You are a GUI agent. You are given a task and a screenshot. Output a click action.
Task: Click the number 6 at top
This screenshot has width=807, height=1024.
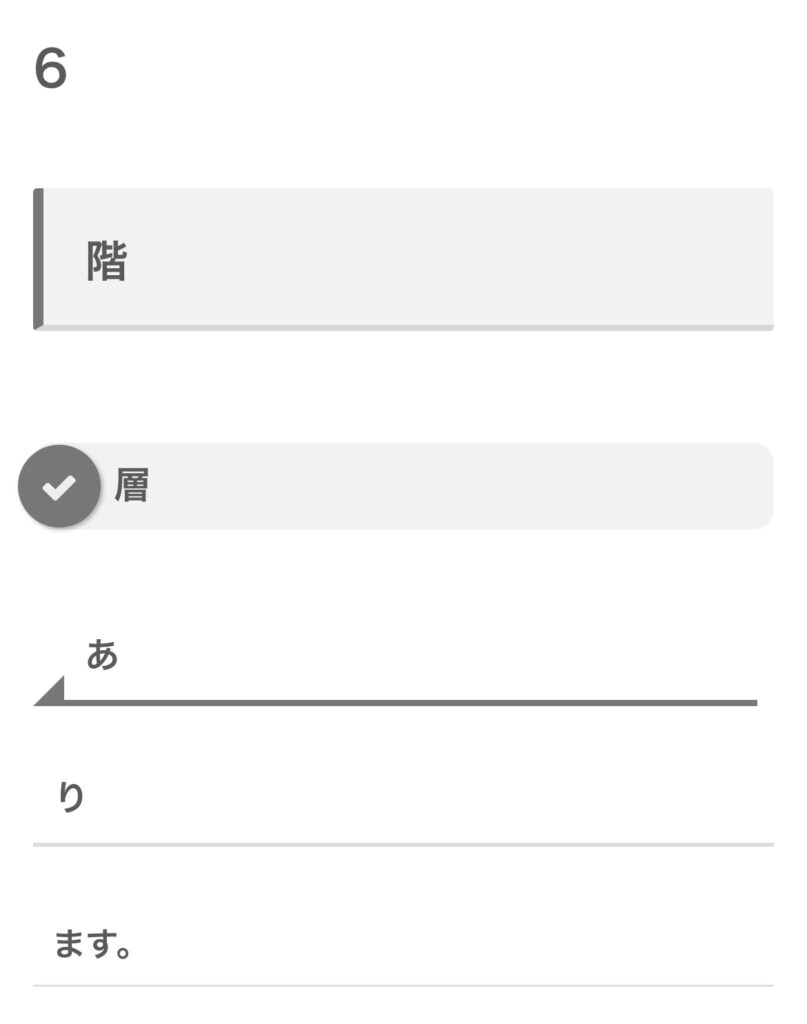pos(51,69)
